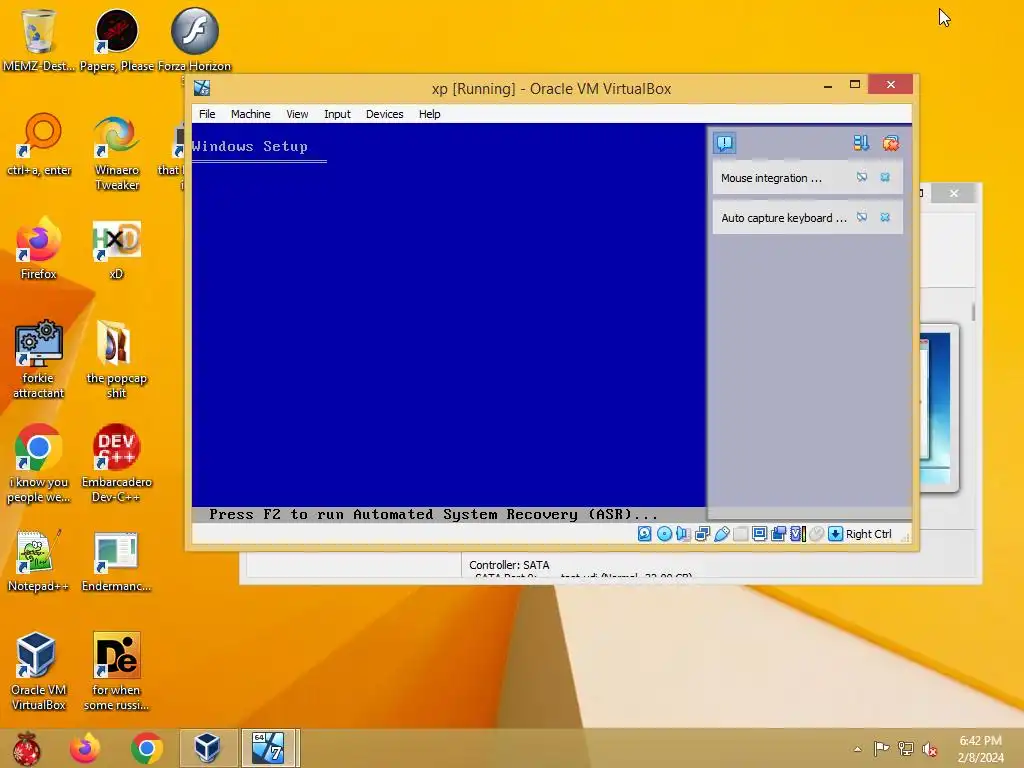Open Chrome from the taskbar

(146, 748)
